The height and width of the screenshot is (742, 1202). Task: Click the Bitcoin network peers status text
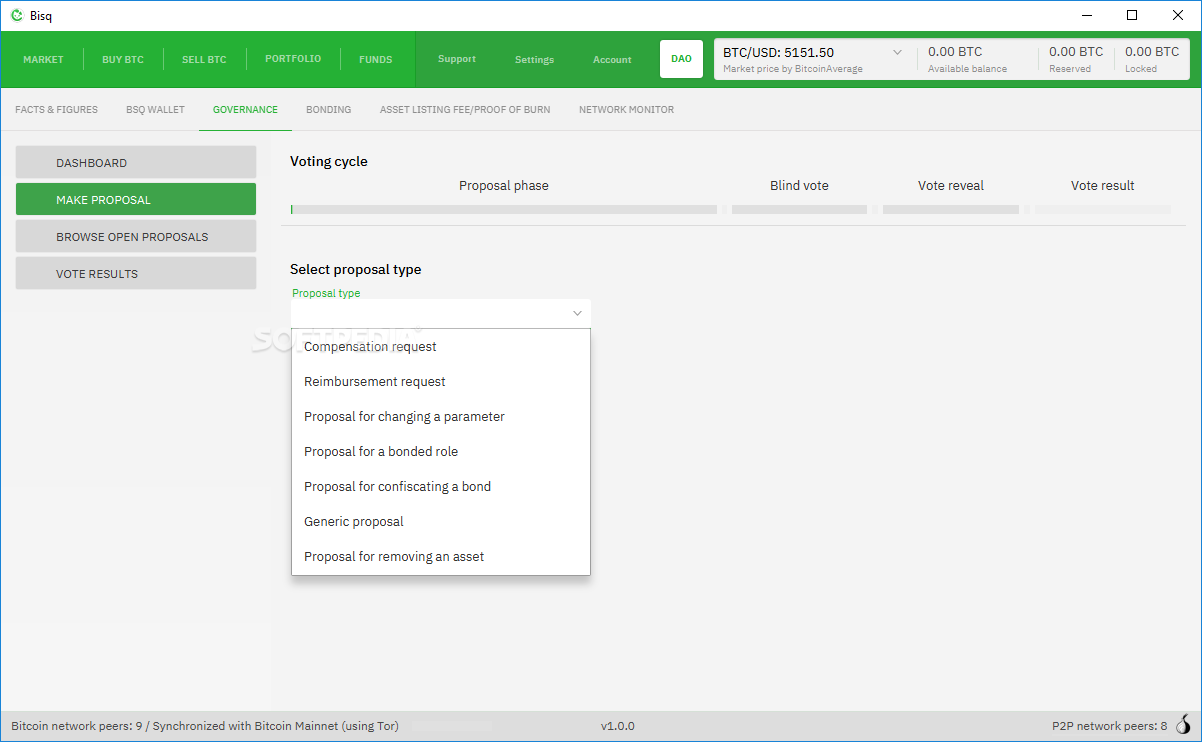coord(205,726)
